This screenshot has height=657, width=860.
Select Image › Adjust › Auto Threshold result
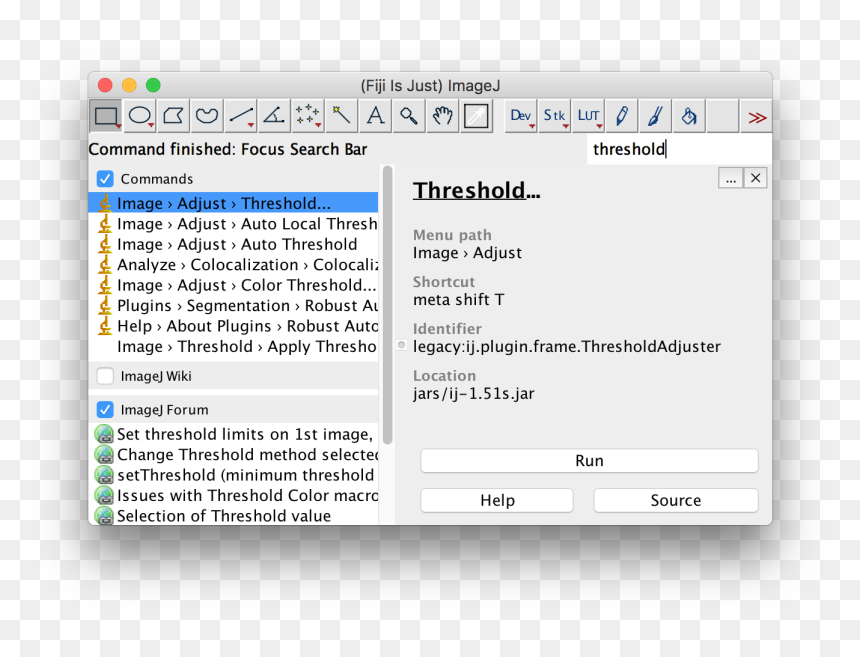pos(233,244)
